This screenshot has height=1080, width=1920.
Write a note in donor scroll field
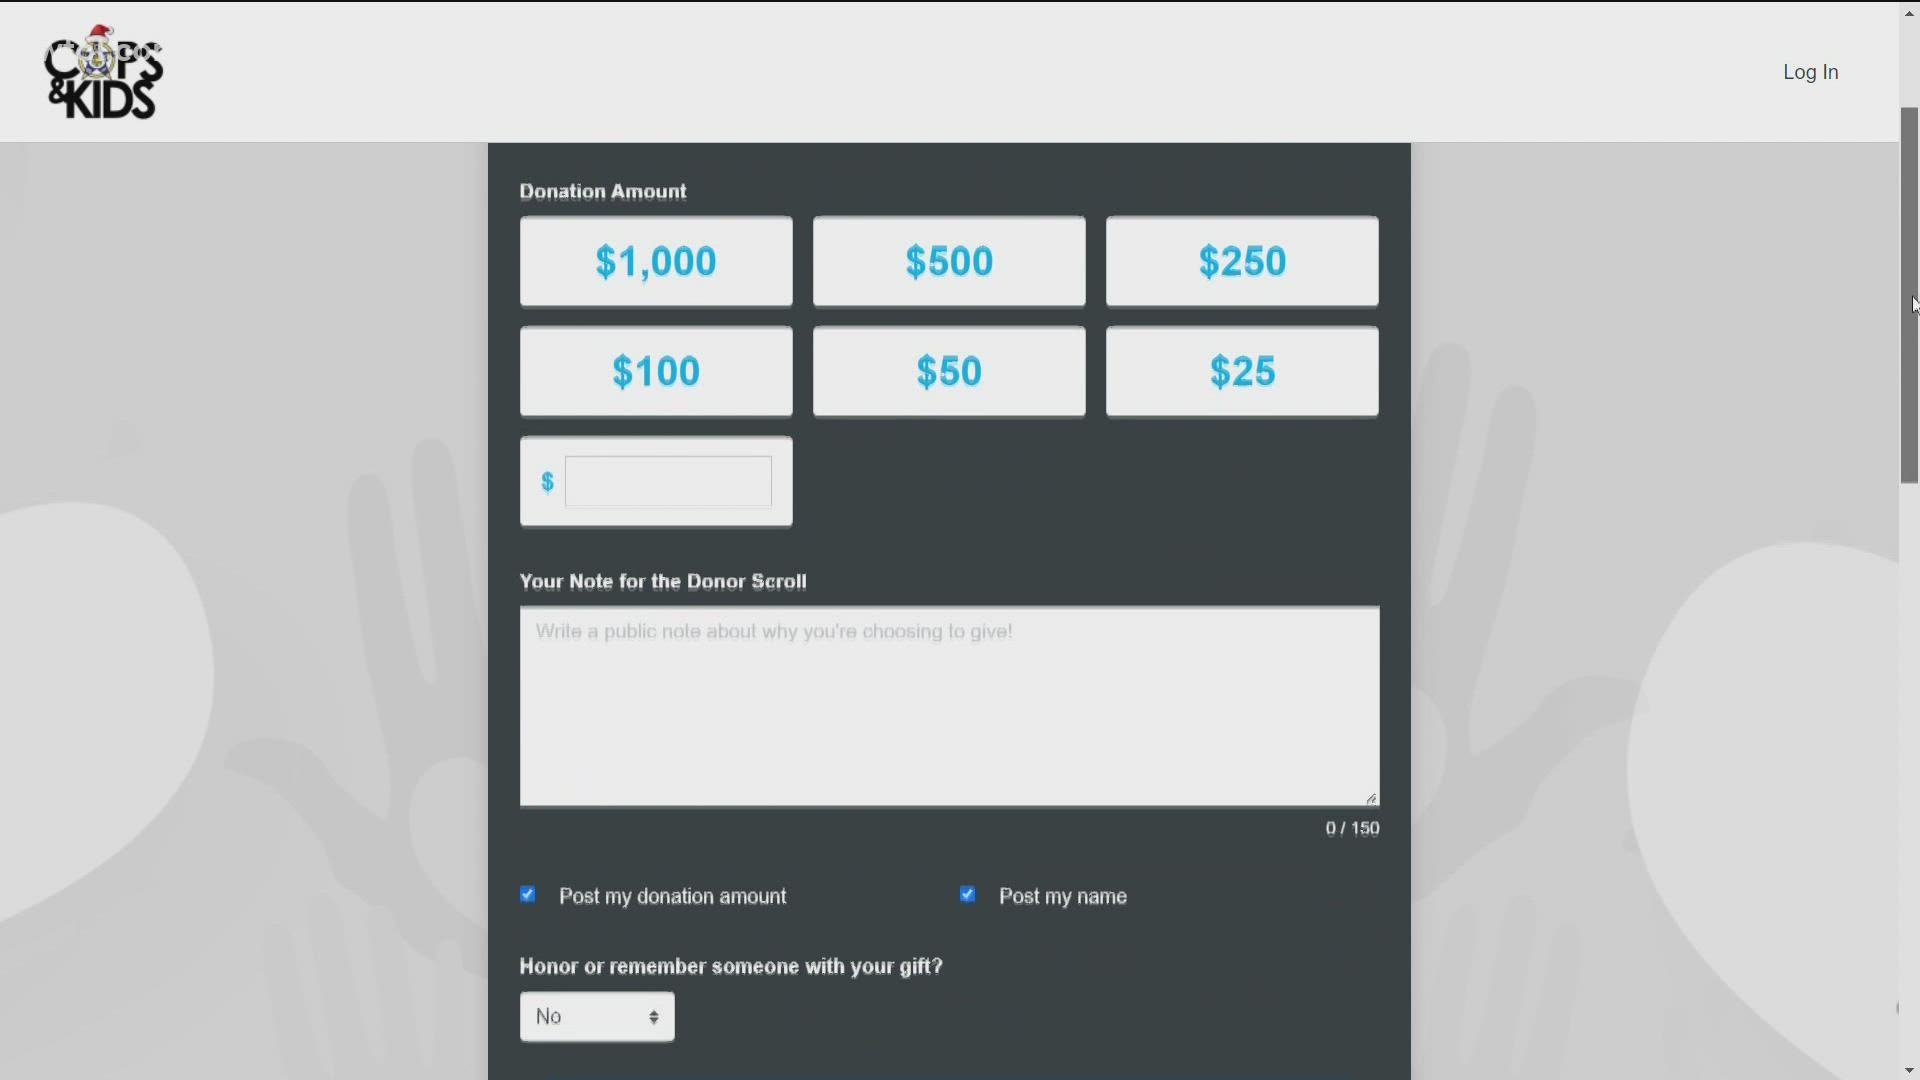(x=948, y=704)
